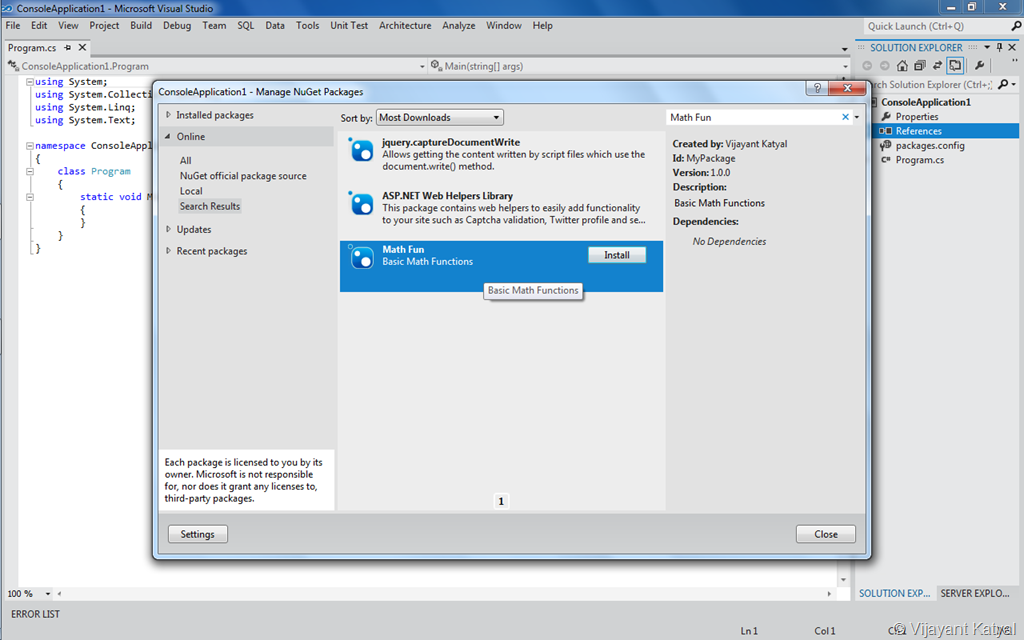The image size is (1024, 640).
Task: Open editor zoom level dropdown
Action: coord(48,594)
